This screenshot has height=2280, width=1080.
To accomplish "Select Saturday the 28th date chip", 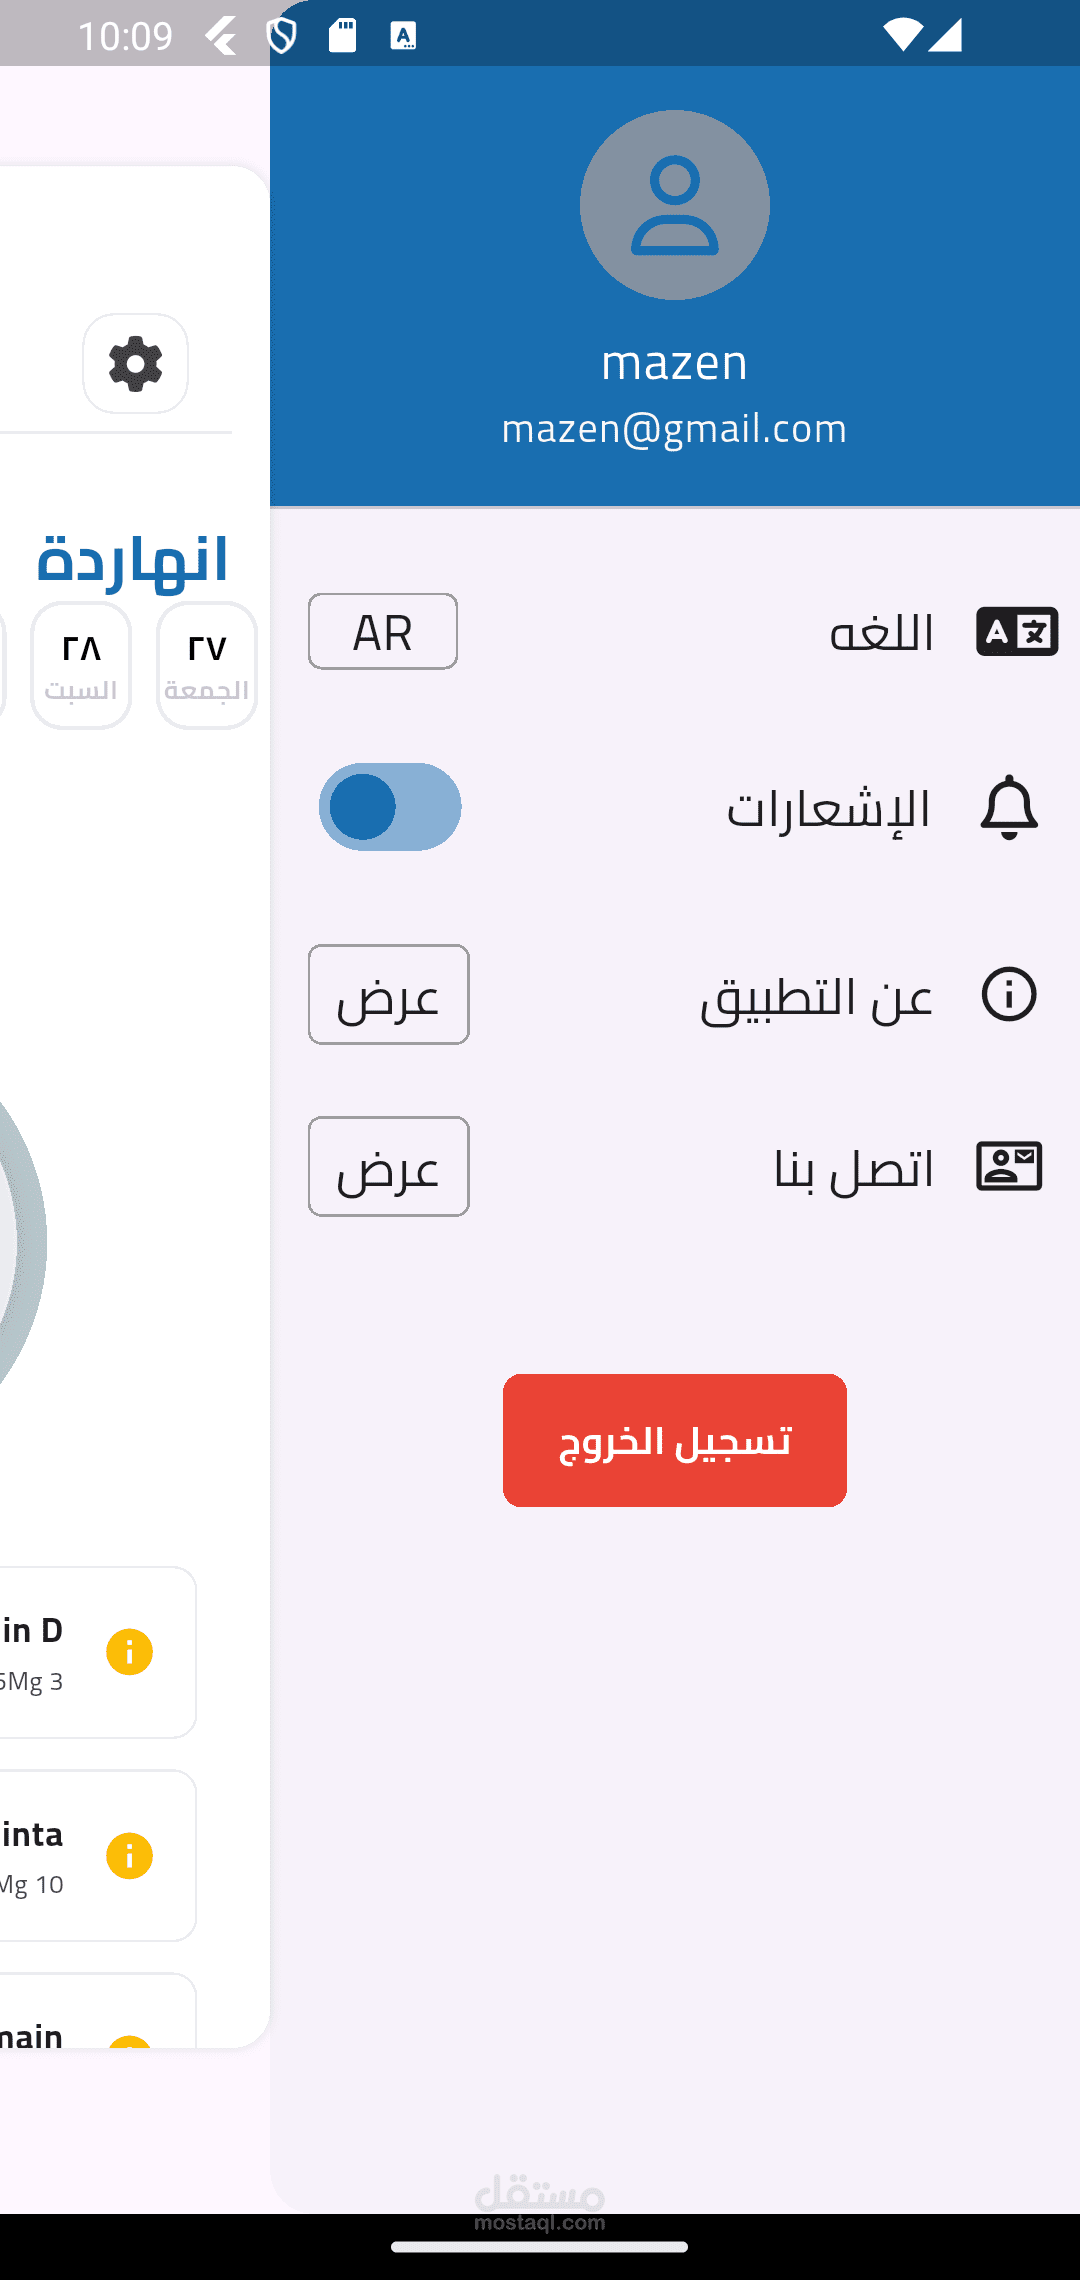I will click(x=81, y=665).
